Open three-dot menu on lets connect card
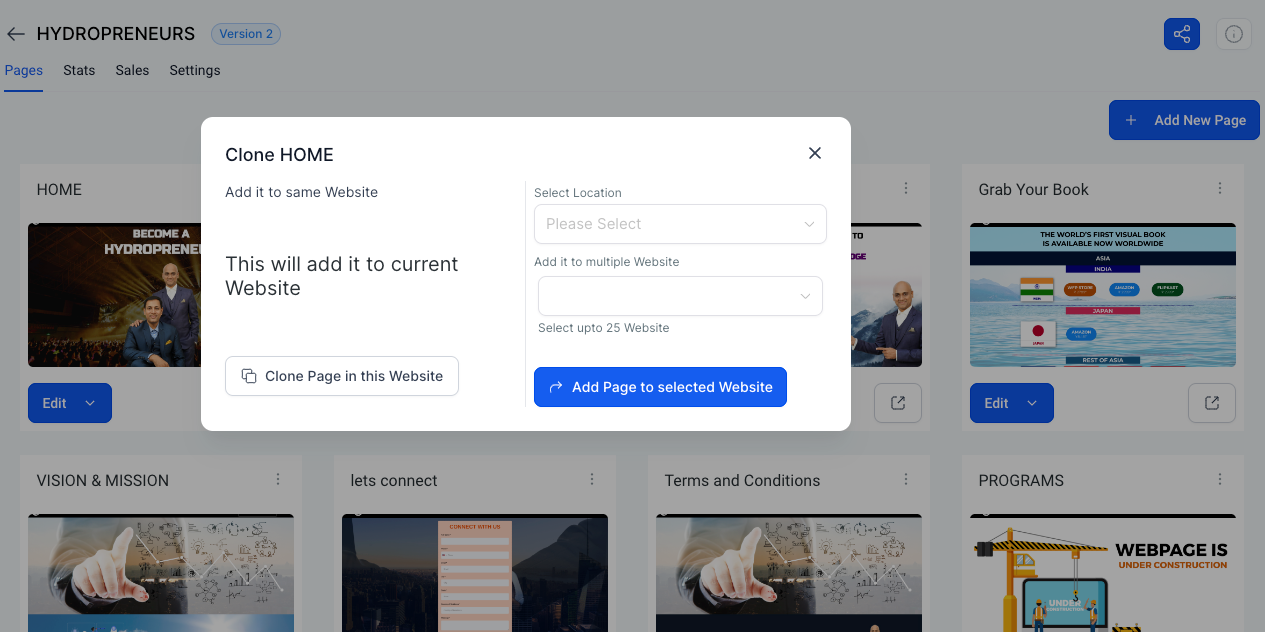Image resolution: width=1265 pixels, height=632 pixels. pyautogui.click(x=592, y=480)
